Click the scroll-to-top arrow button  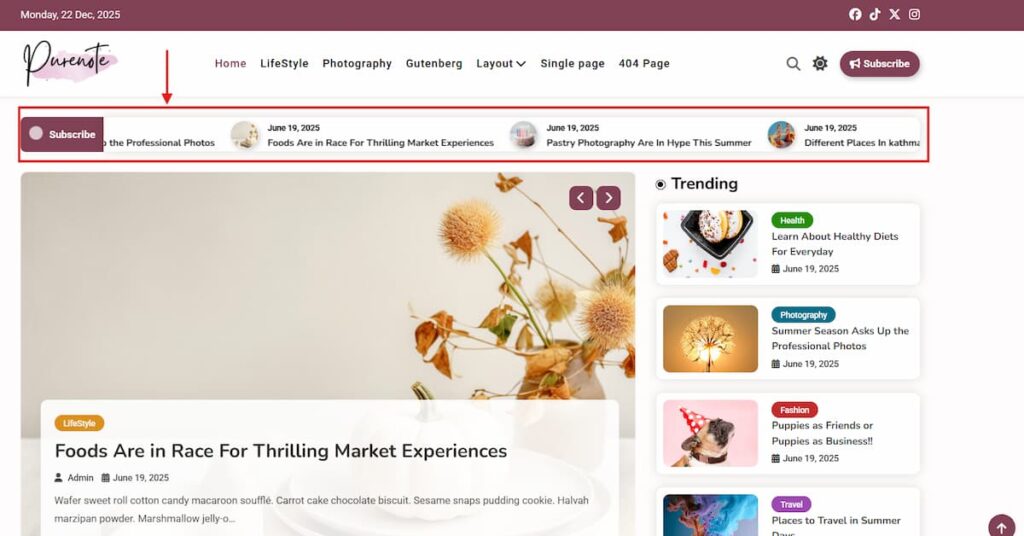(x=1002, y=527)
